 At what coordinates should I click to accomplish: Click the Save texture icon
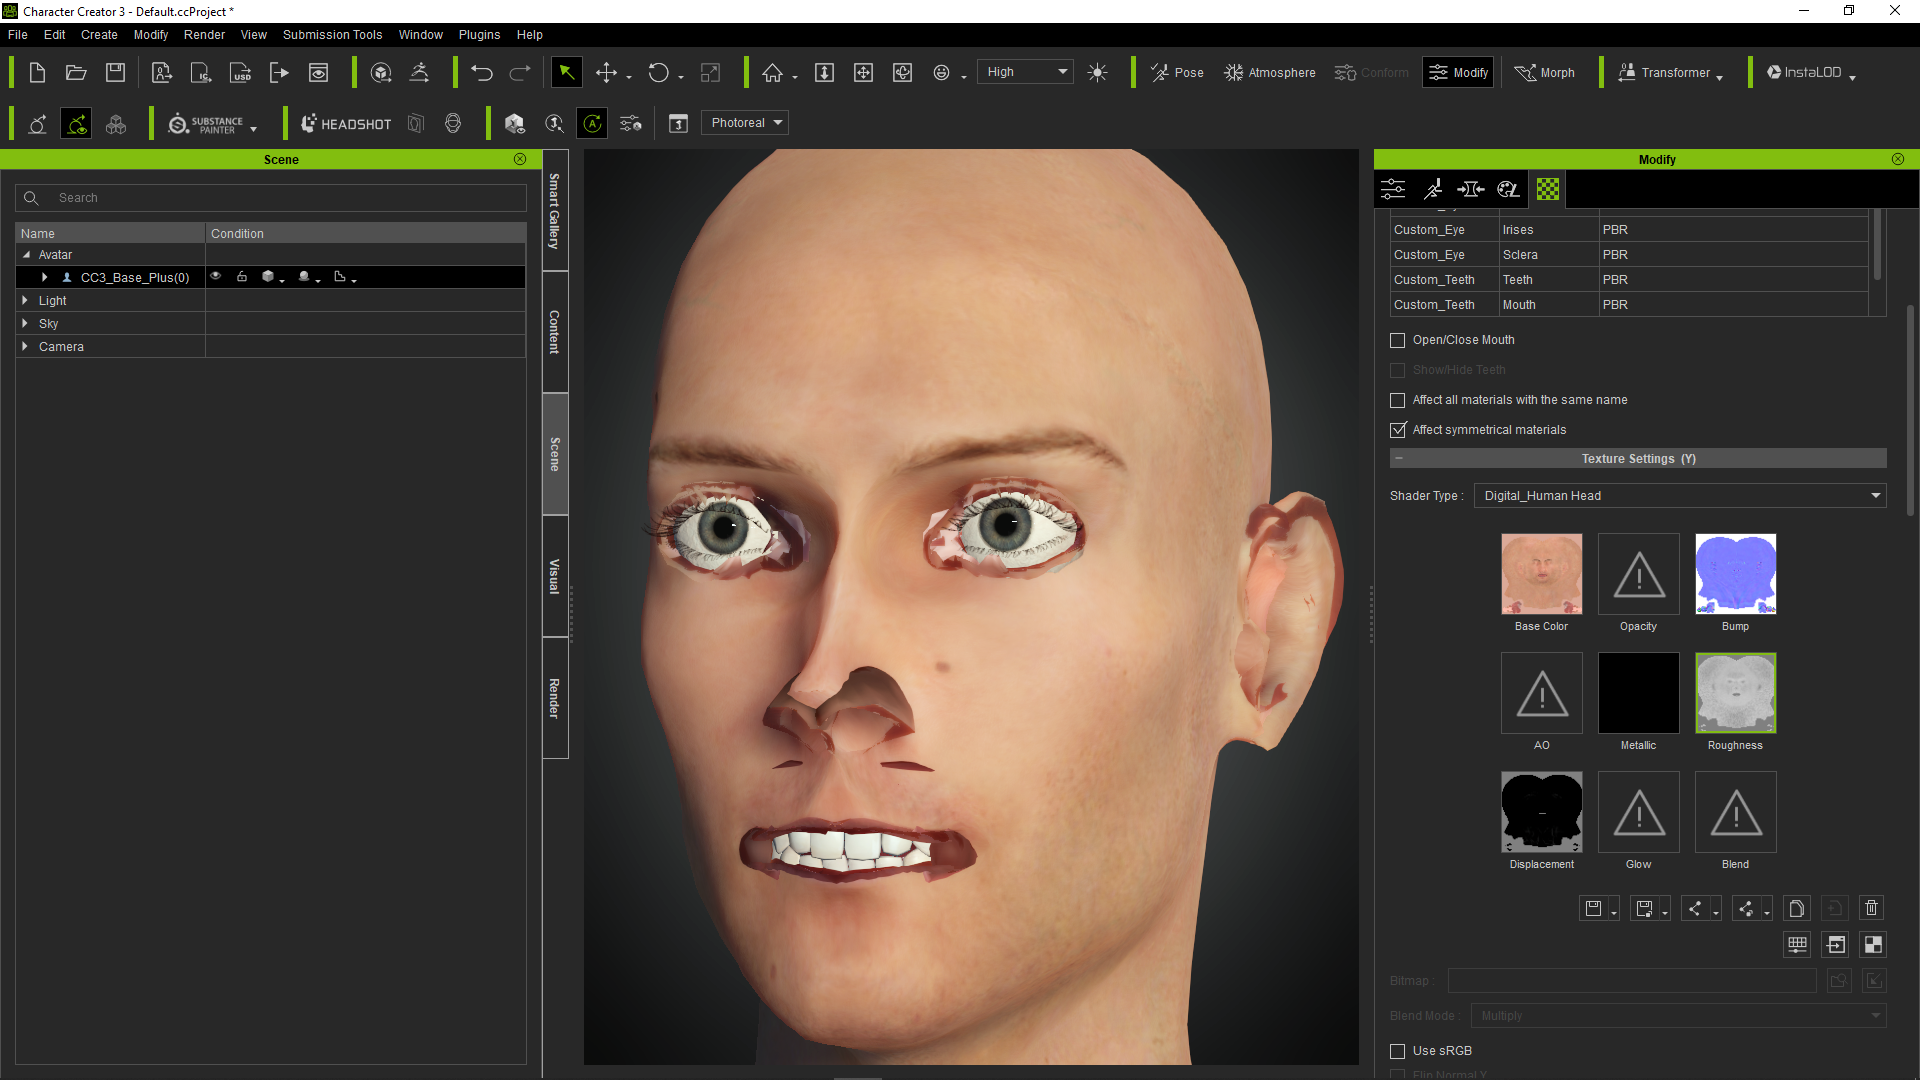(1594, 908)
